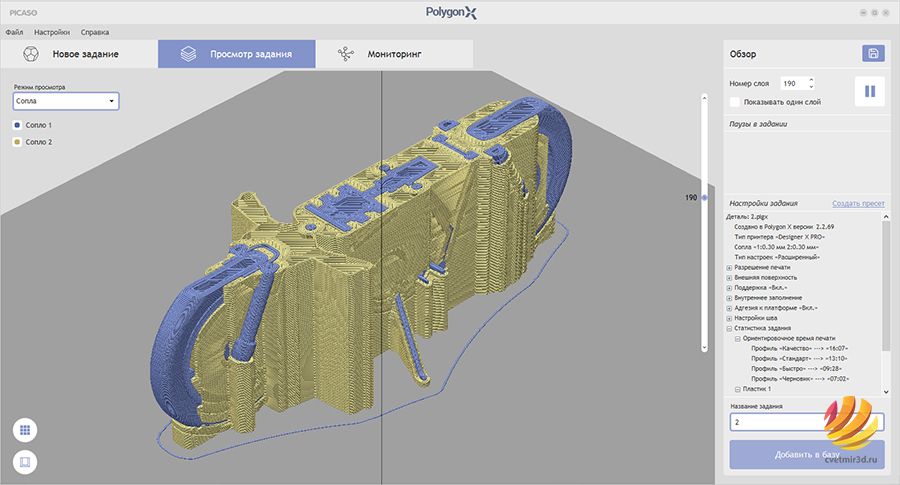The width and height of the screenshot is (900, 485).
Task: Expand Настройки шва settings node
Action: pyautogui.click(x=730, y=319)
